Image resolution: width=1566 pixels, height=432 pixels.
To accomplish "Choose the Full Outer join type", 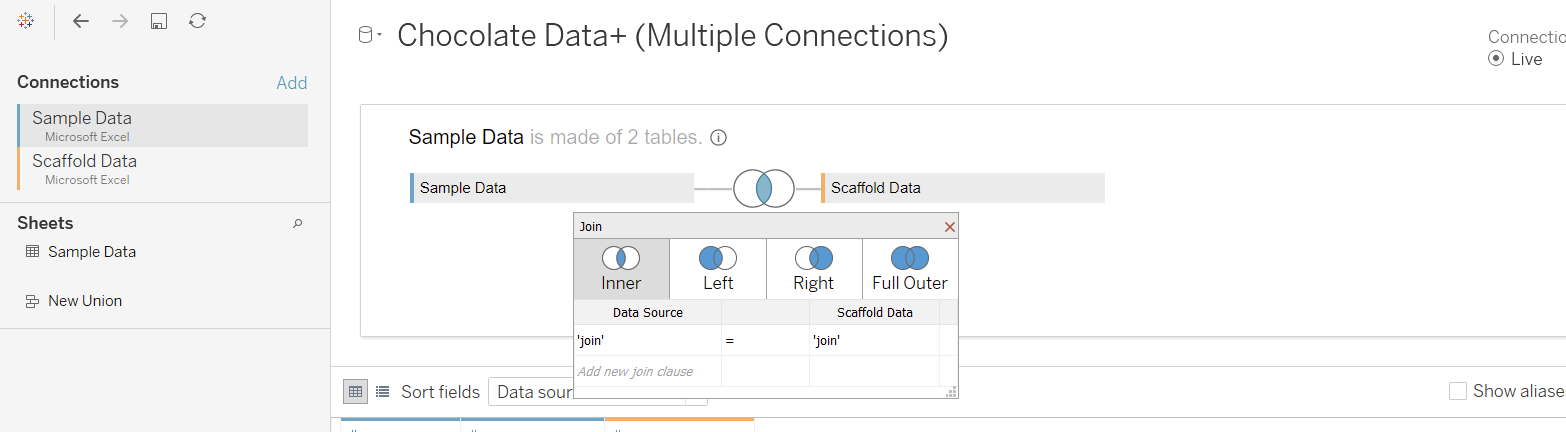I will click(x=909, y=269).
